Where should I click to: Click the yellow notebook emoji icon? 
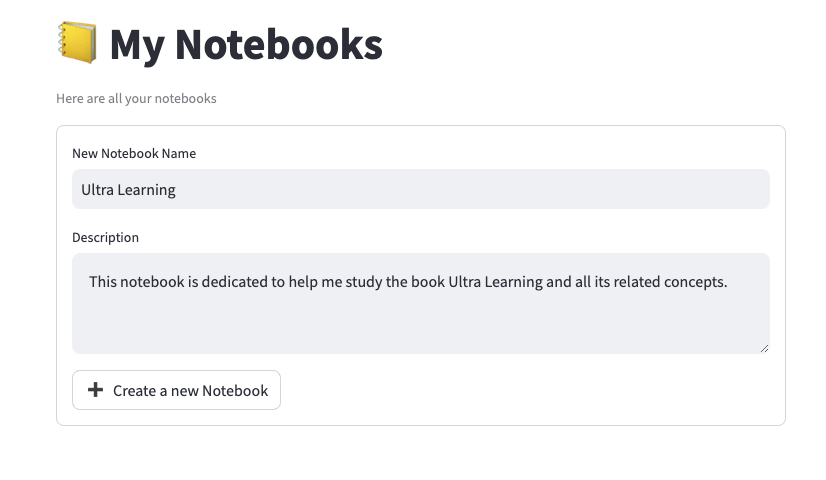tap(77, 44)
